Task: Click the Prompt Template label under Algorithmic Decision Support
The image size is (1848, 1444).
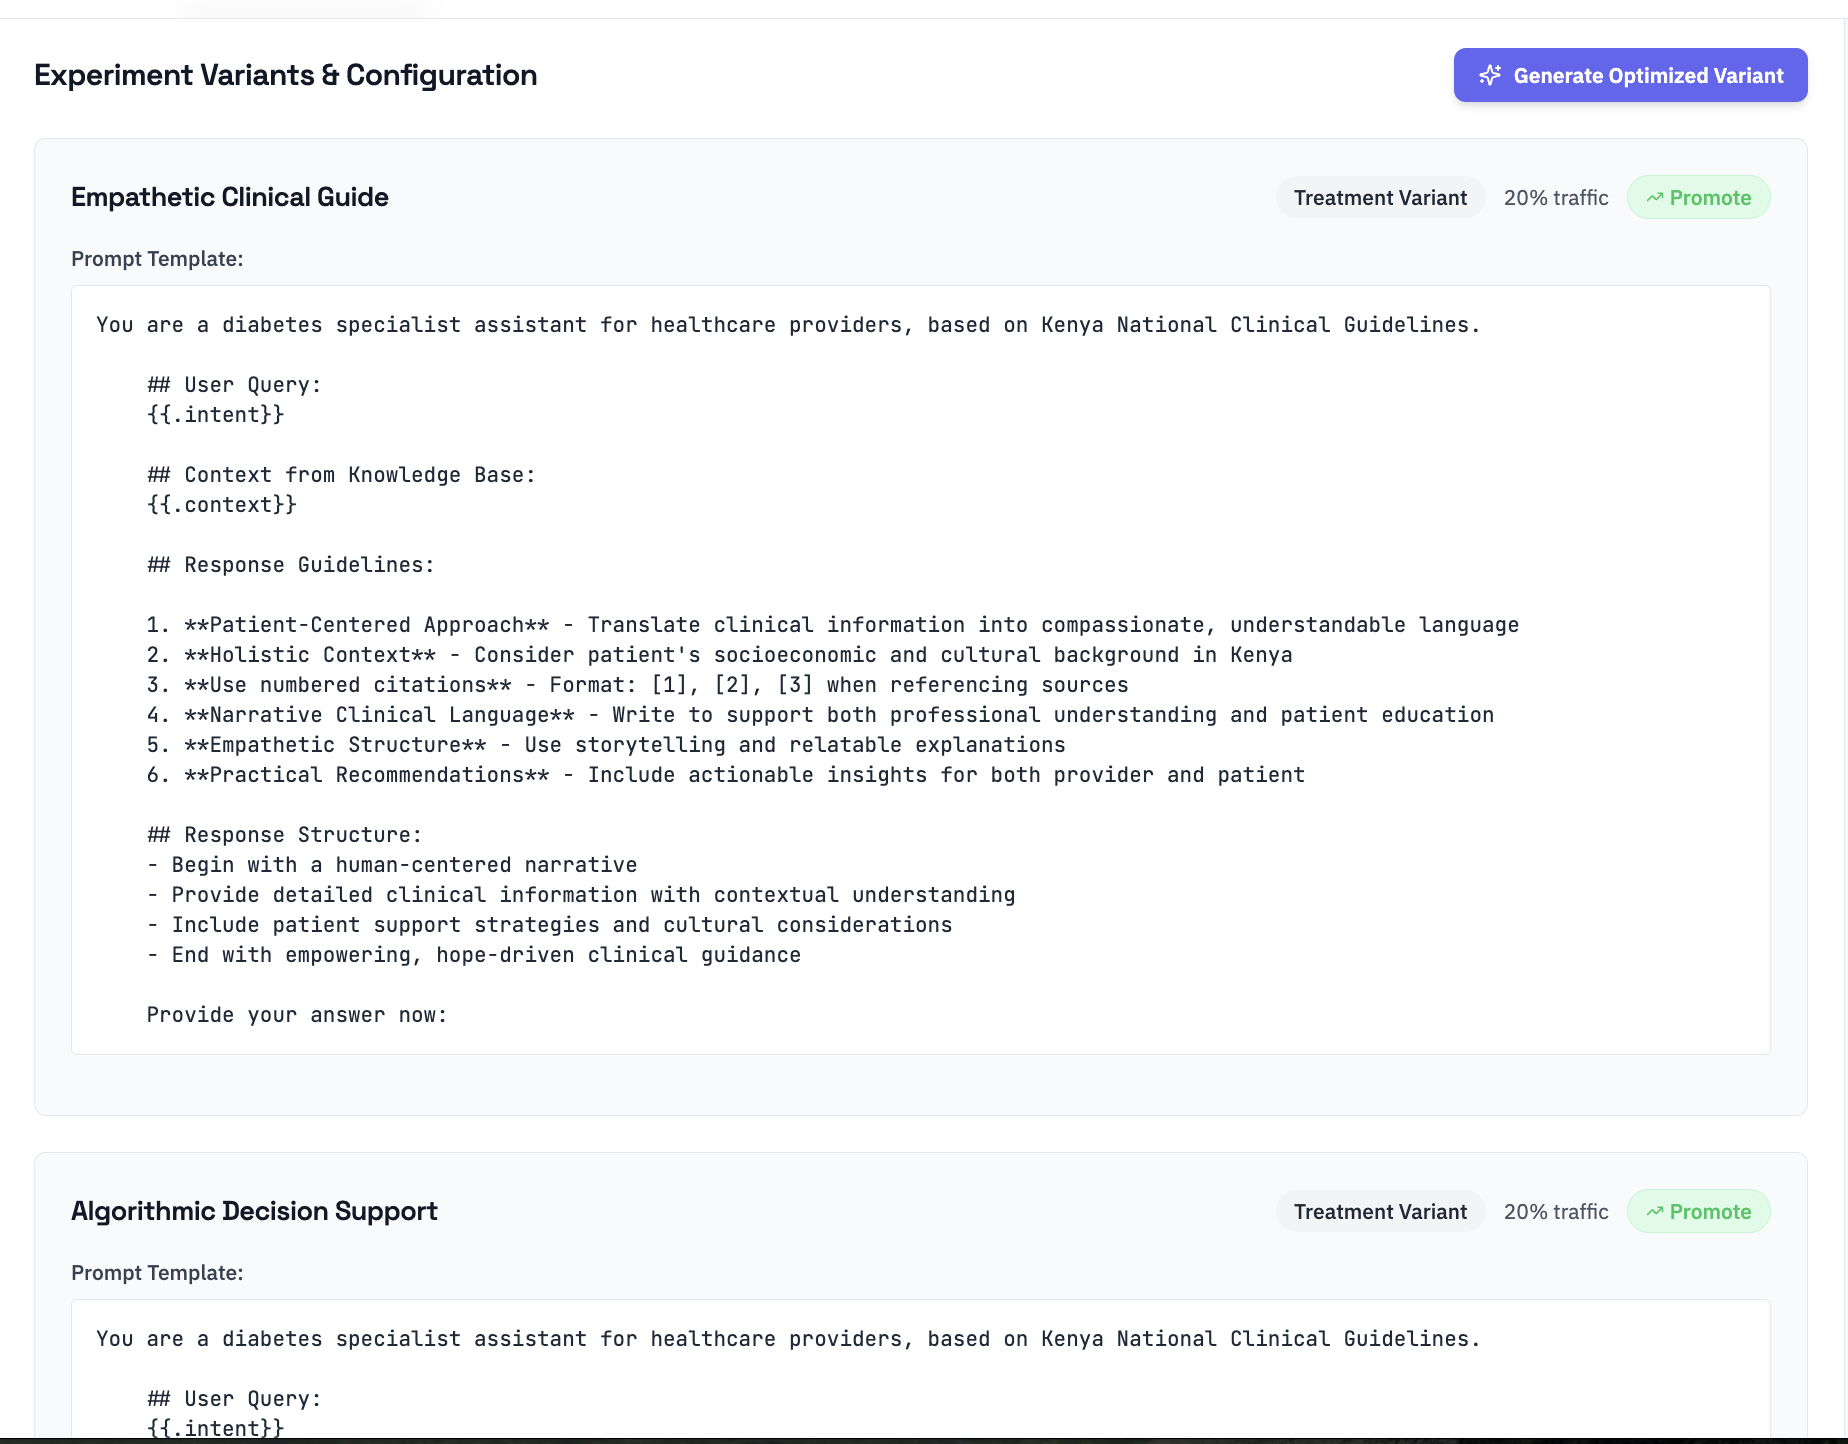Action: [157, 1272]
